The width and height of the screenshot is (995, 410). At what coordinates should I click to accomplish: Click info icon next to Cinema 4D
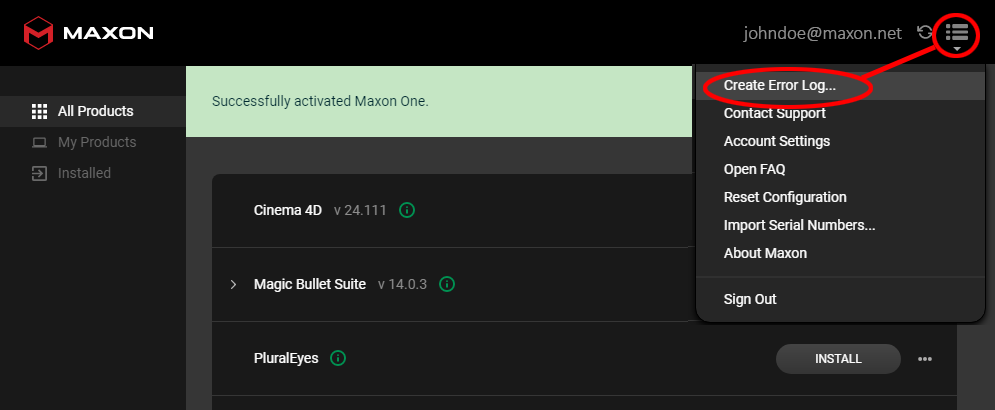(407, 210)
